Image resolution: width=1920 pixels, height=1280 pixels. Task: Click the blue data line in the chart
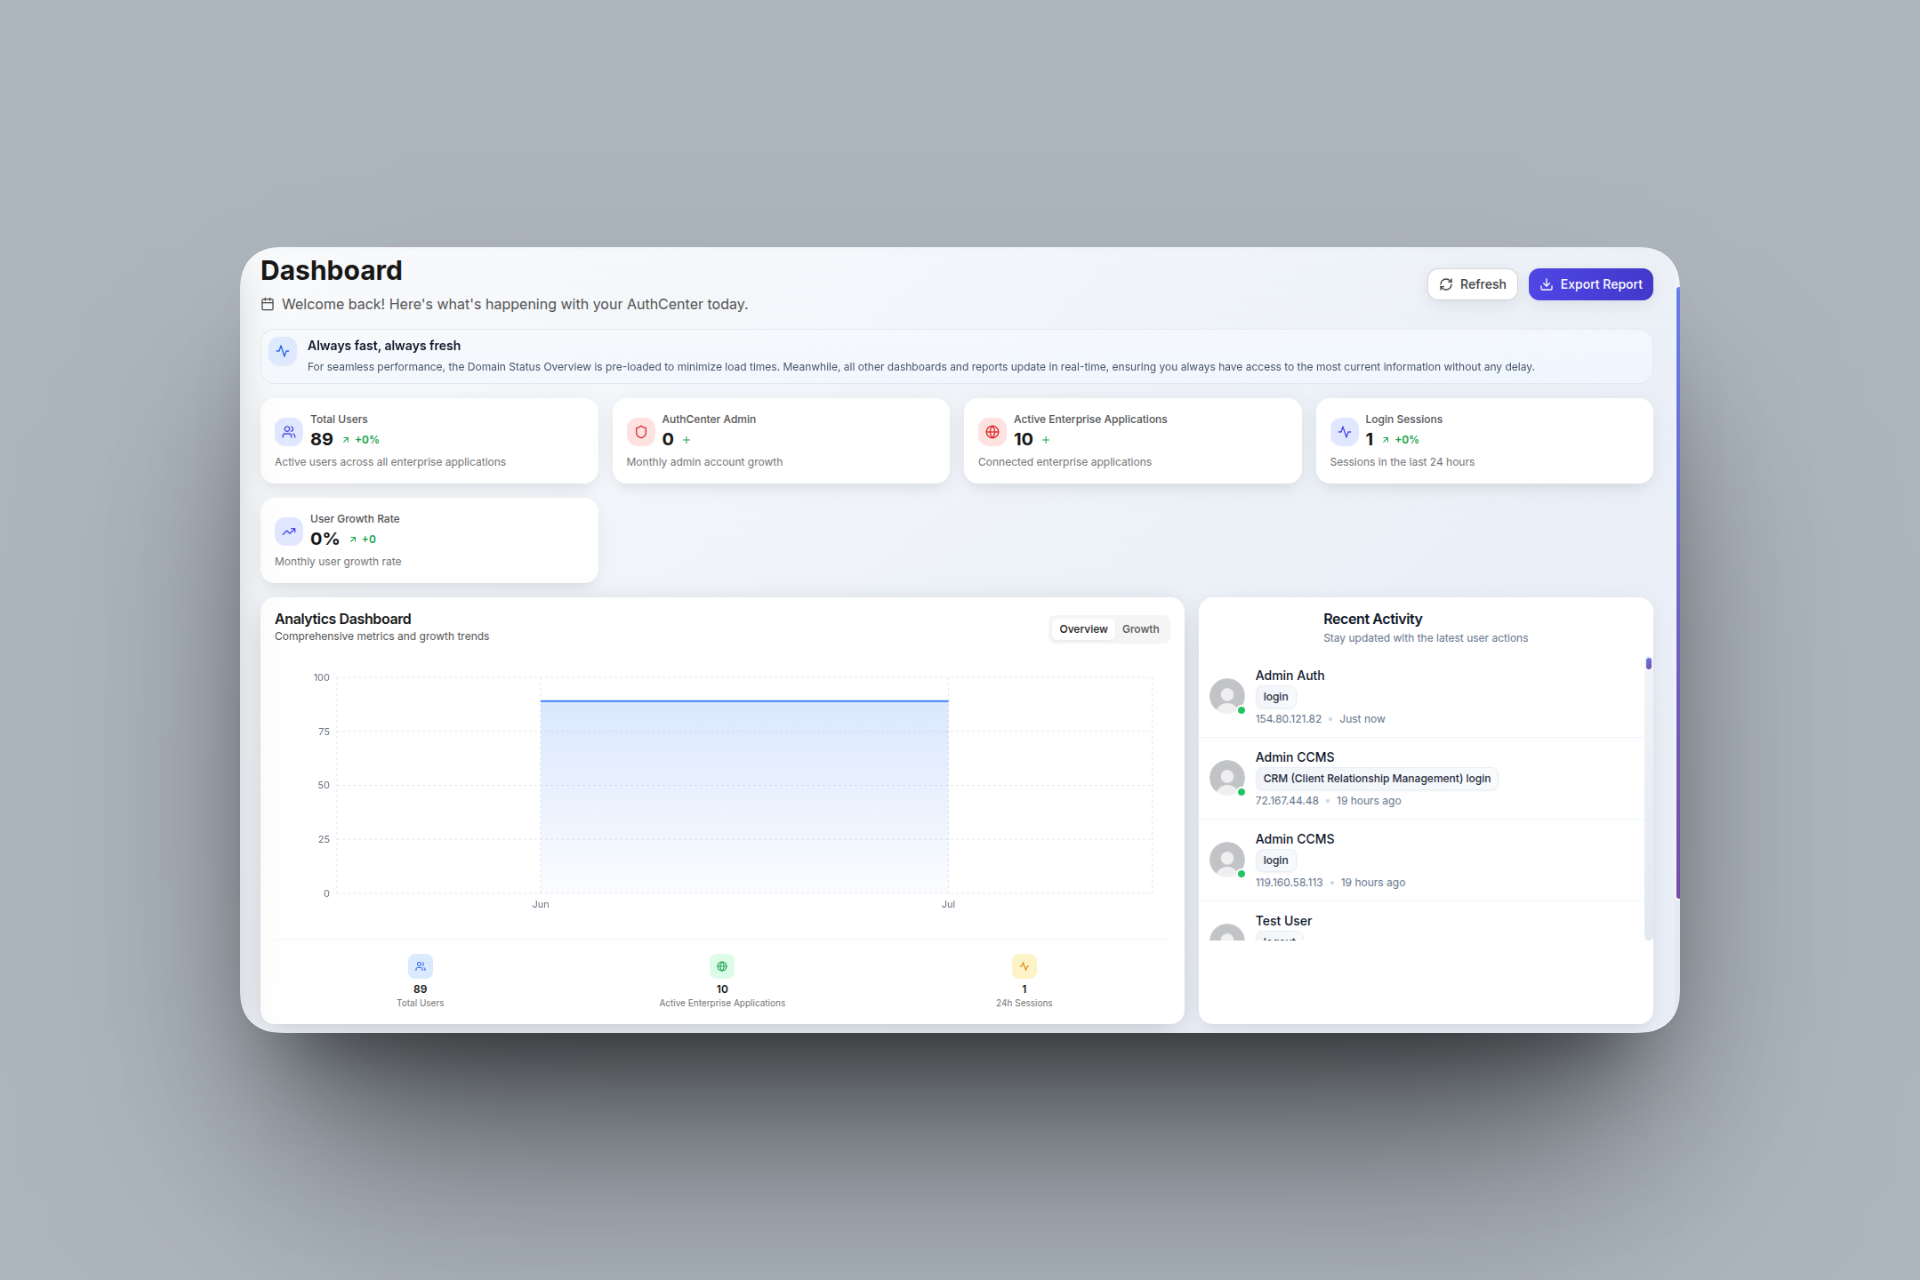(744, 701)
